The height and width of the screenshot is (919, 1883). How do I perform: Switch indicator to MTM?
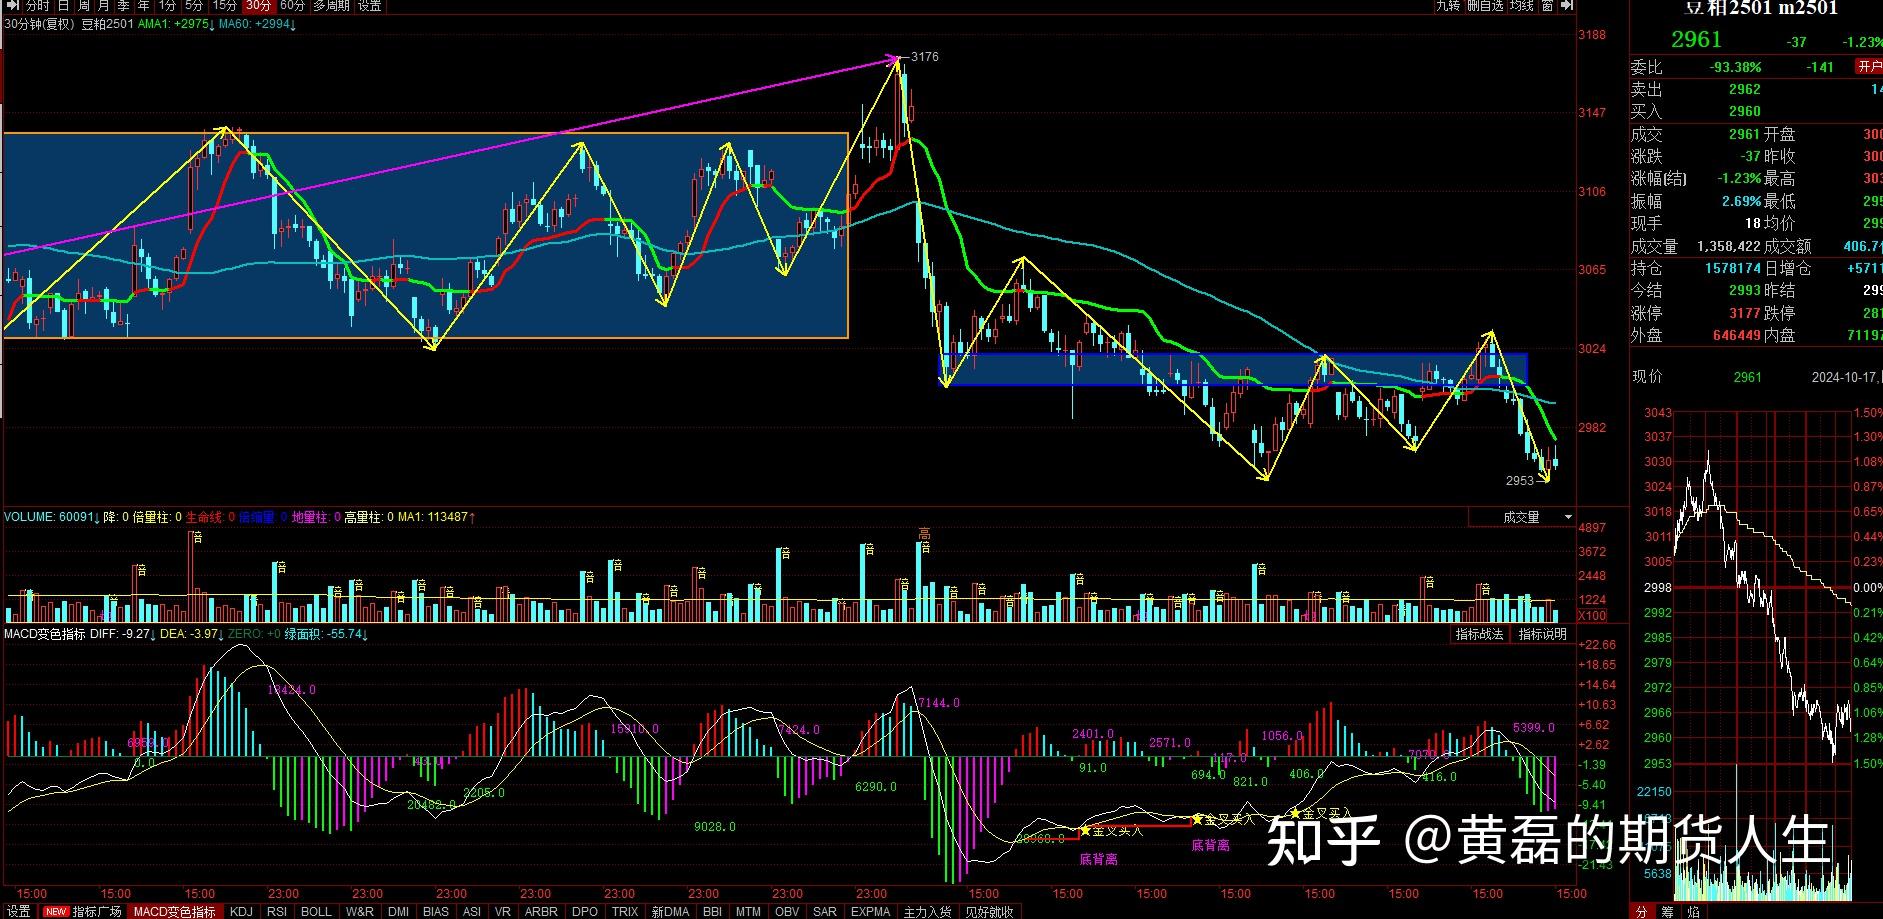748,912
